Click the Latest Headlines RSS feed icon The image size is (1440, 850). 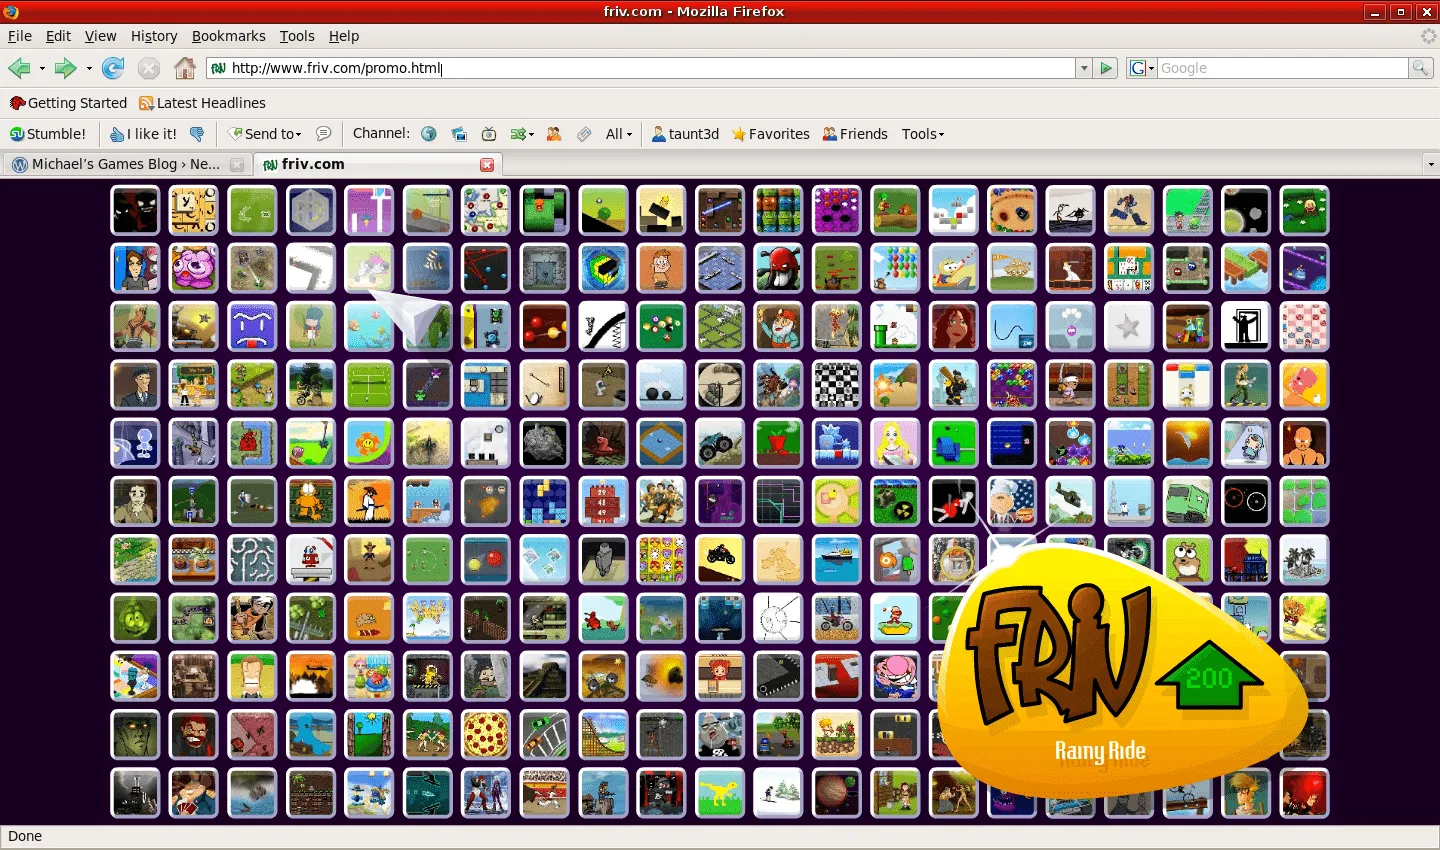[146, 103]
